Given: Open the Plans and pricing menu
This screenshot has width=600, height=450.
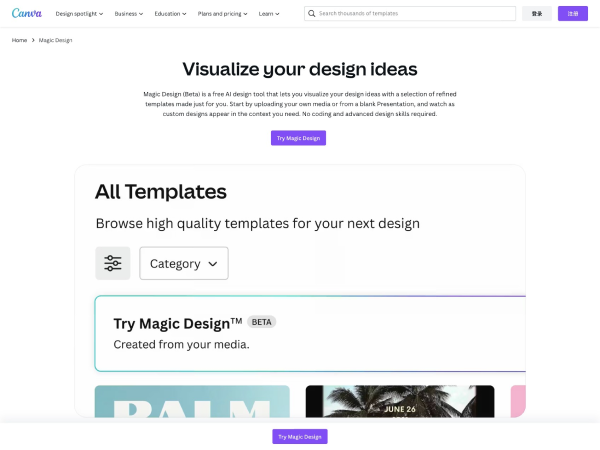Looking at the screenshot, I should tap(222, 14).
